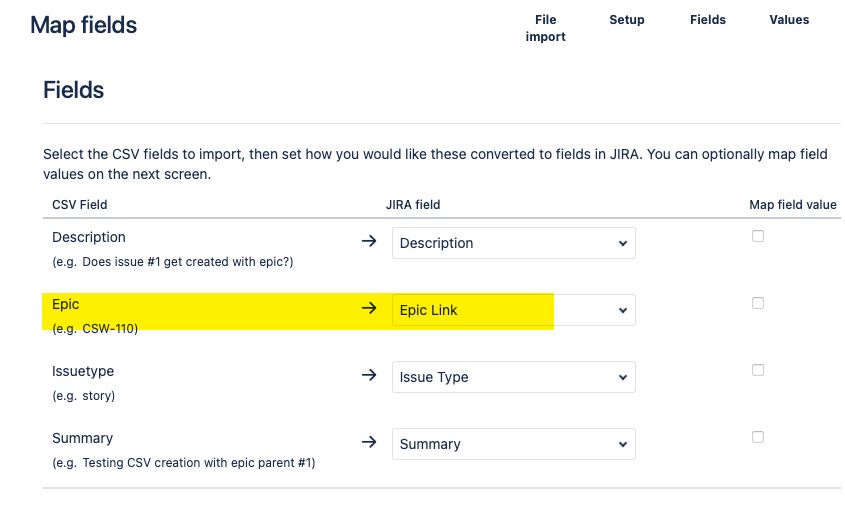
Task: Click the chevron on the Summary dropdown
Action: pos(623,444)
